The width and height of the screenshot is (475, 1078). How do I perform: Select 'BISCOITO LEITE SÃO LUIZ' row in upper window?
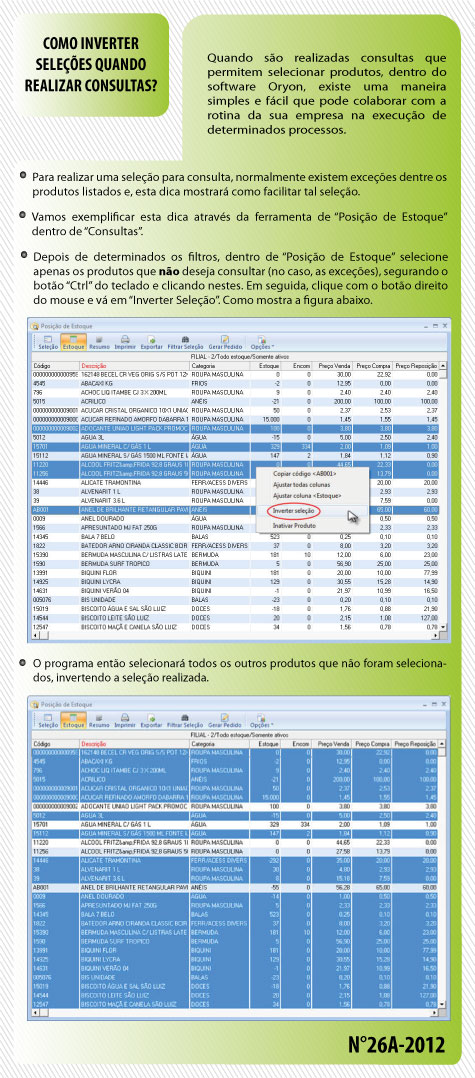click(236, 617)
